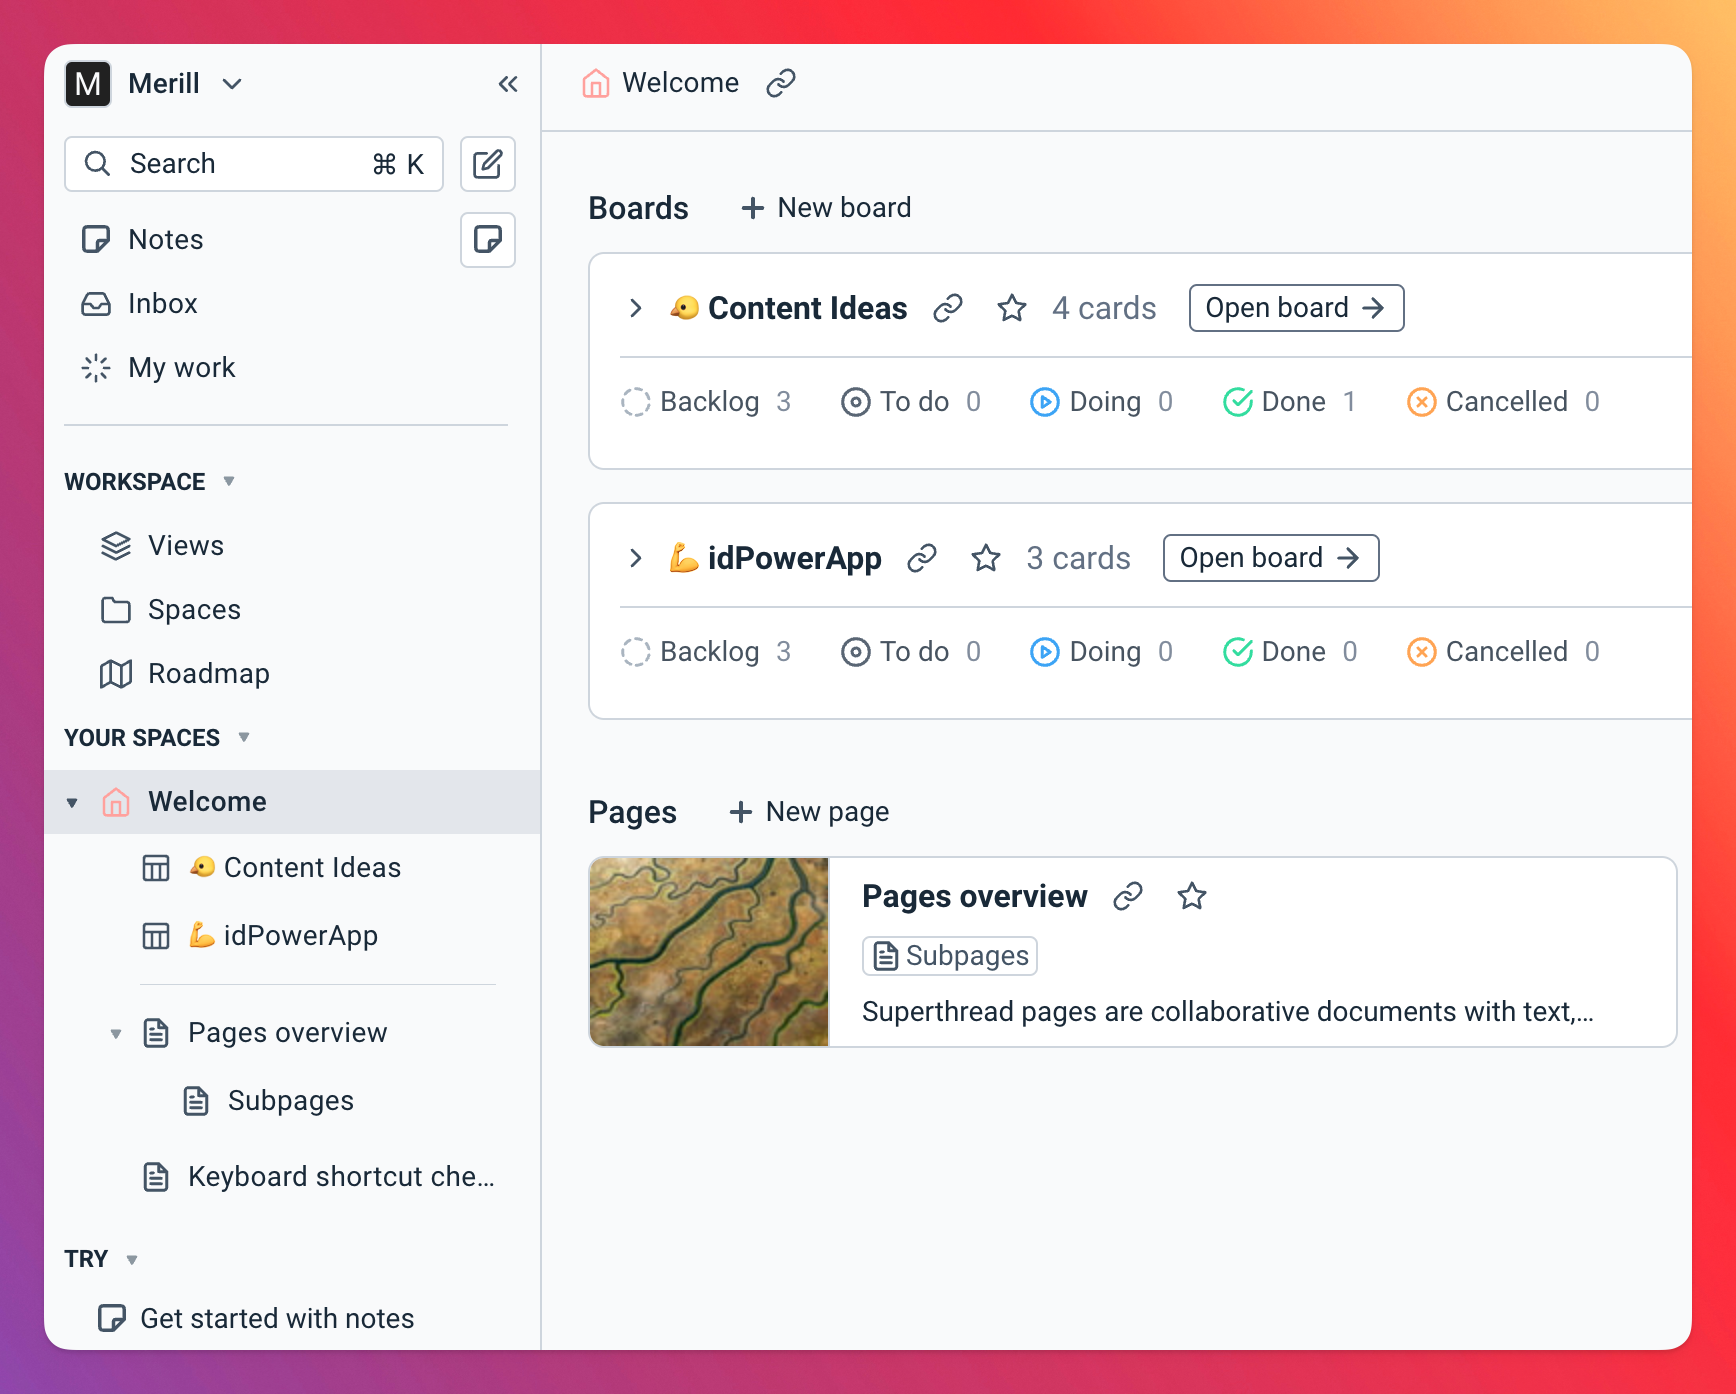Click the Inbox icon in the sidebar
Viewport: 1736px width, 1394px height.
pos(96,304)
